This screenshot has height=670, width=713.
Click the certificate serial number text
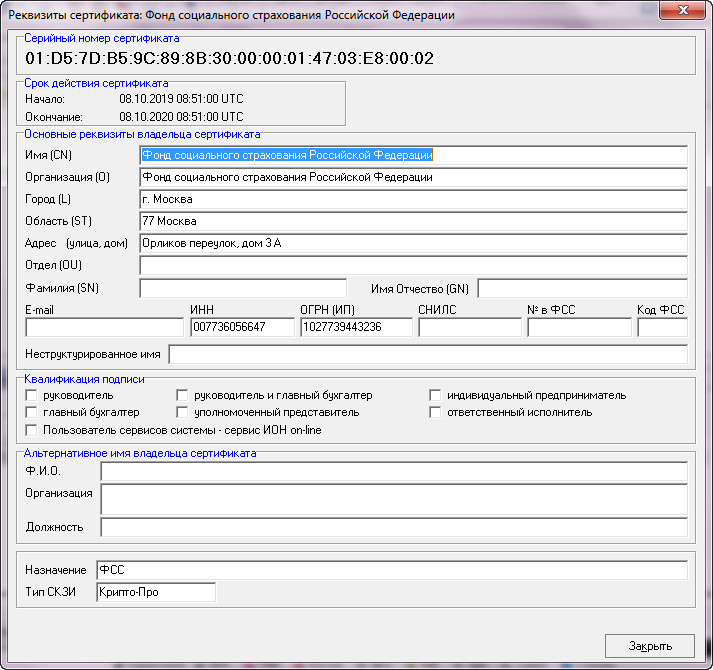click(229, 58)
